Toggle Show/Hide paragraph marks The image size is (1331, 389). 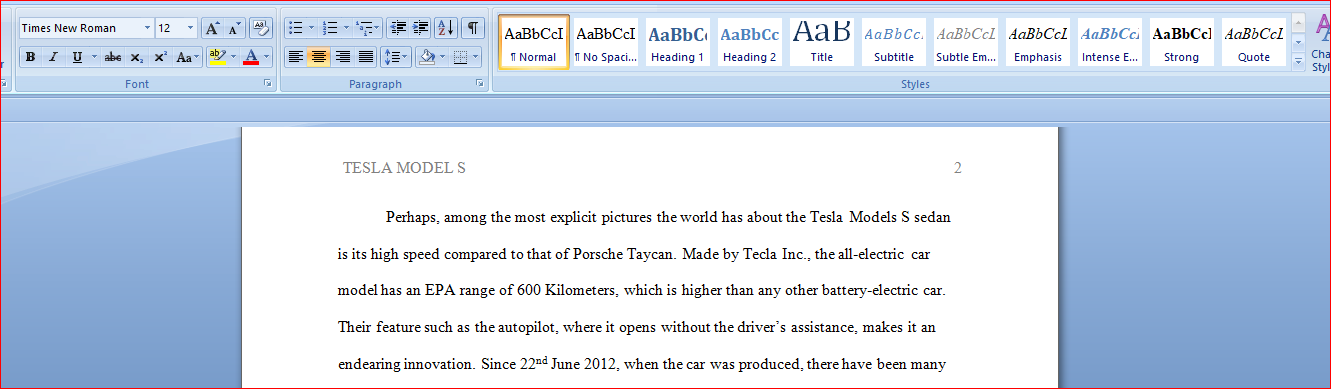click(x=472, y=28)
